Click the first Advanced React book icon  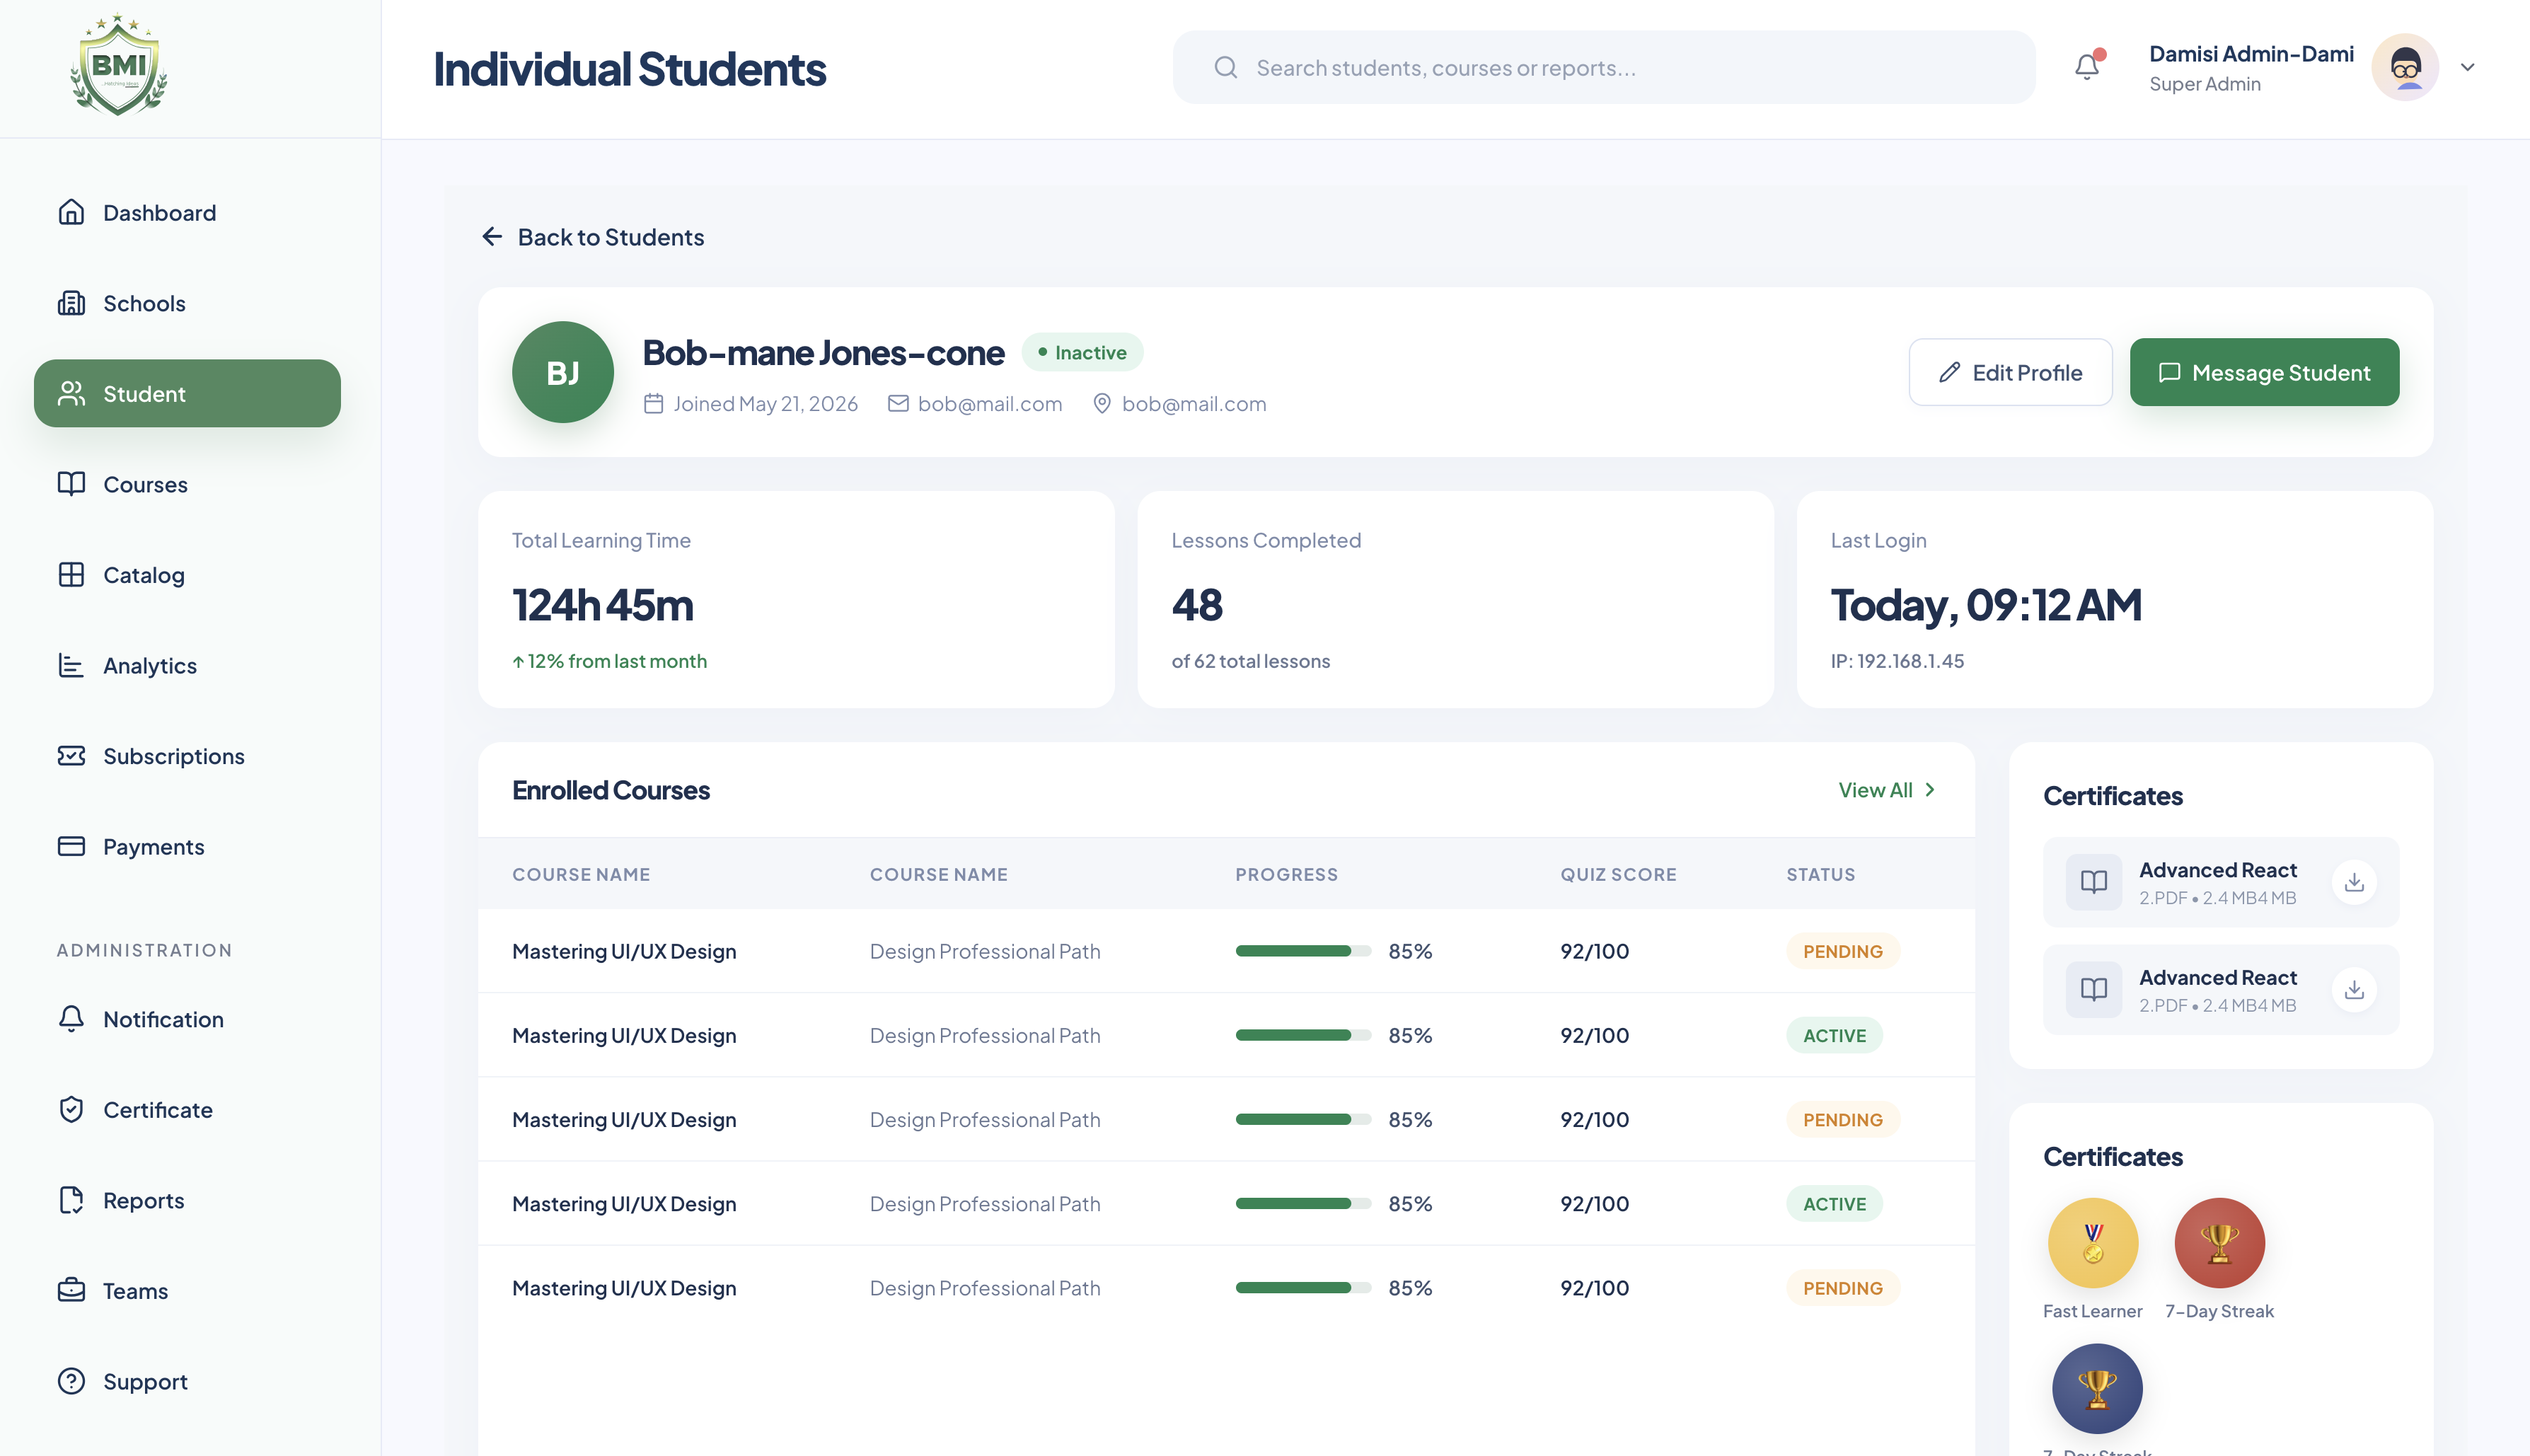tap(2094, 882)
